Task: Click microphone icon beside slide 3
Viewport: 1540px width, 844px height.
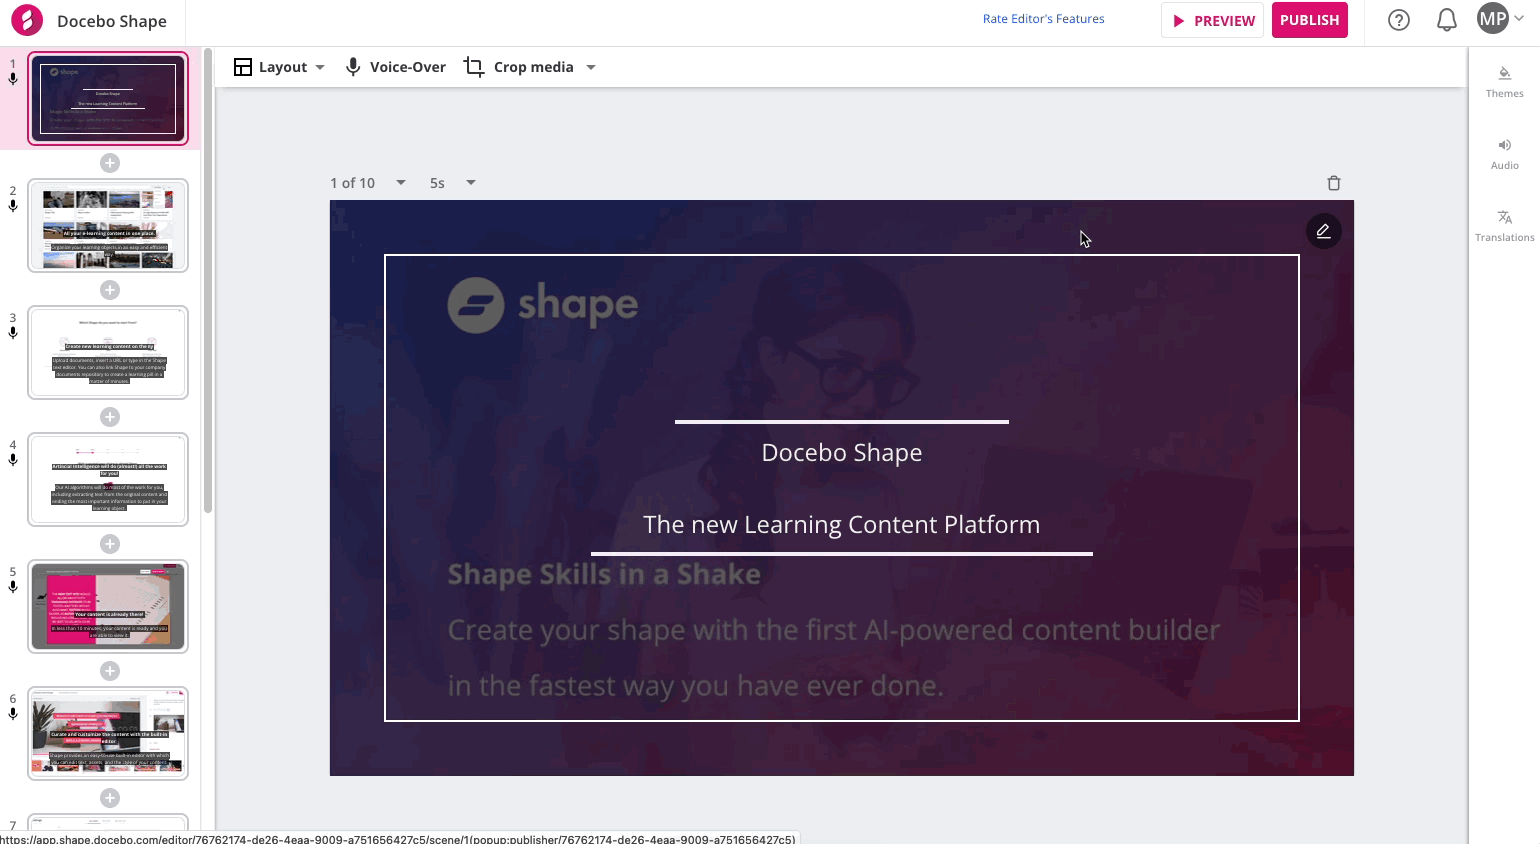Action: pos(13,333)
